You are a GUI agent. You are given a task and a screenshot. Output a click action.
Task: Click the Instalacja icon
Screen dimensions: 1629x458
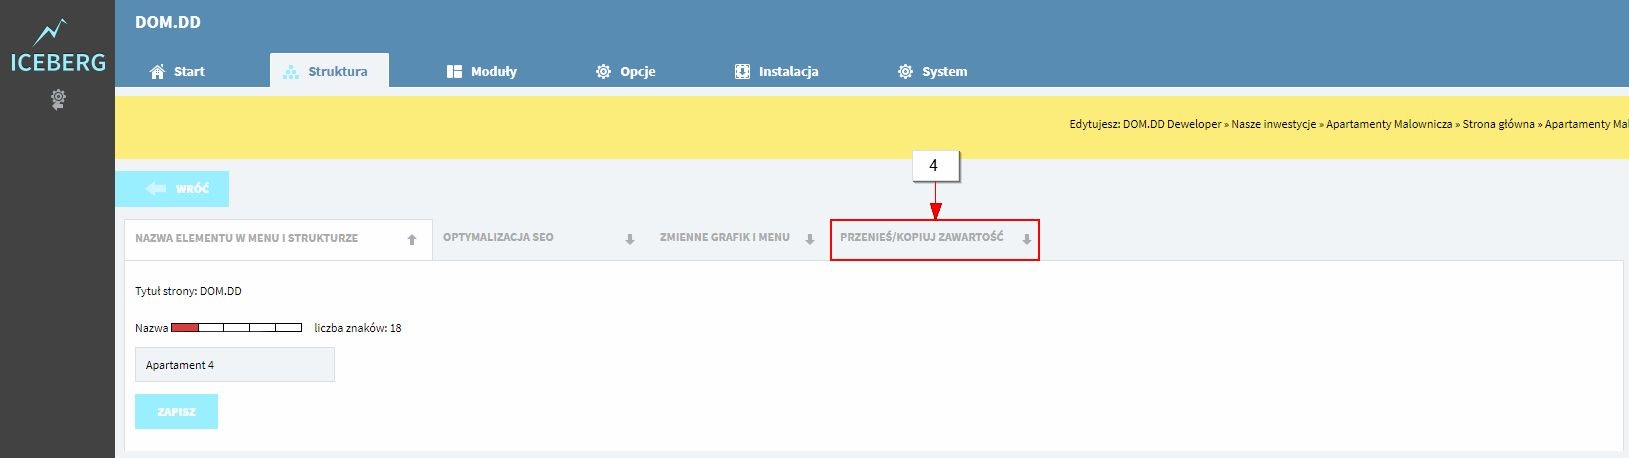click(742, 72)
